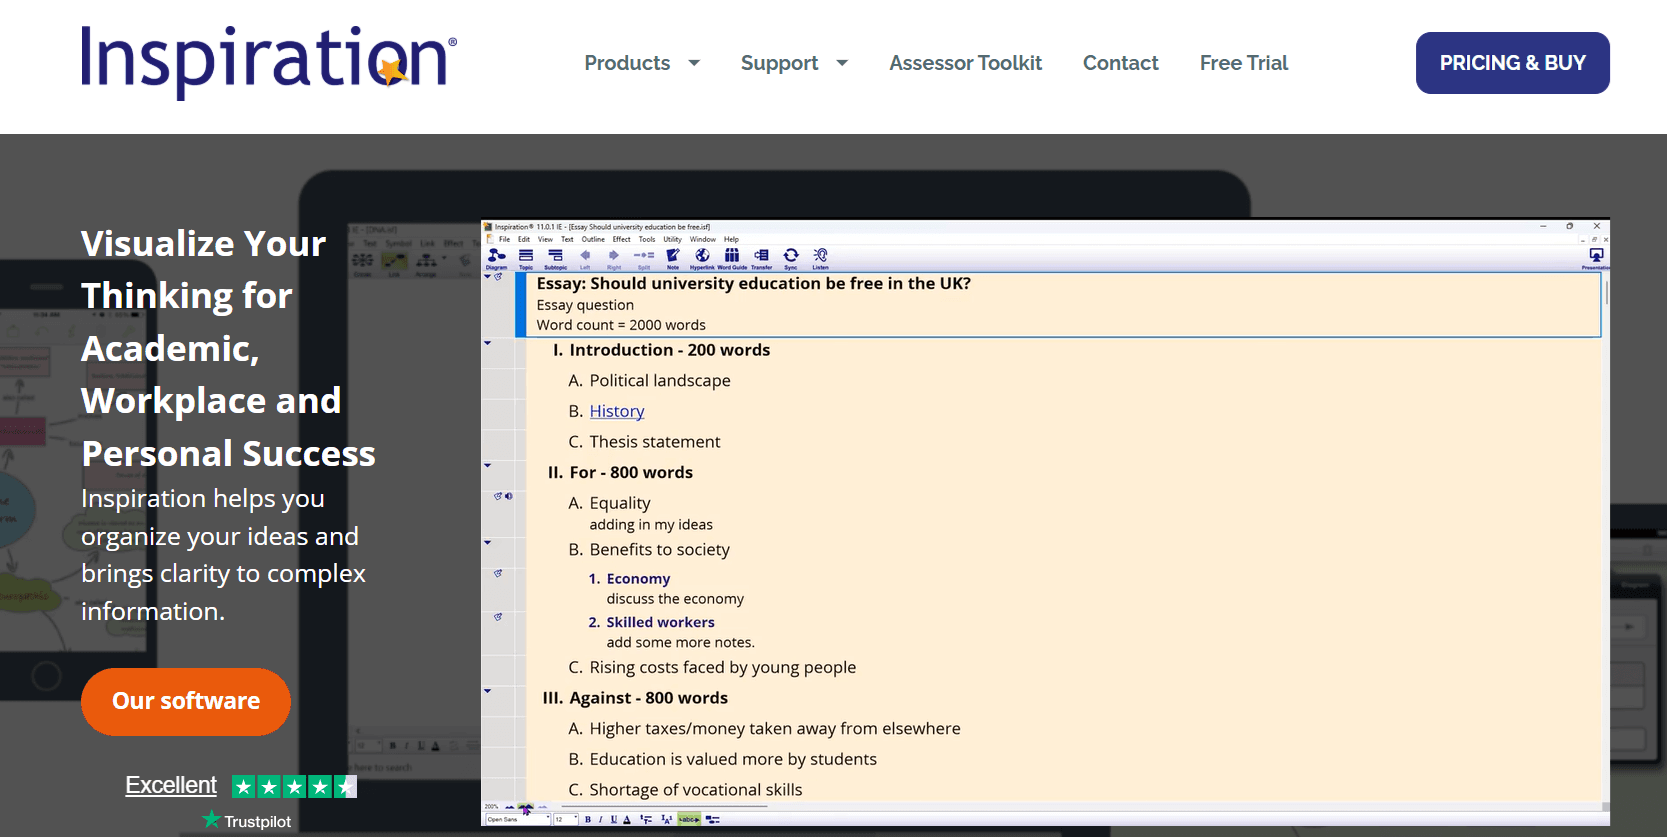Toggle underline formatting in bottom toolbar
Viewport: 1667px width, 837px height.
(613, 820)
